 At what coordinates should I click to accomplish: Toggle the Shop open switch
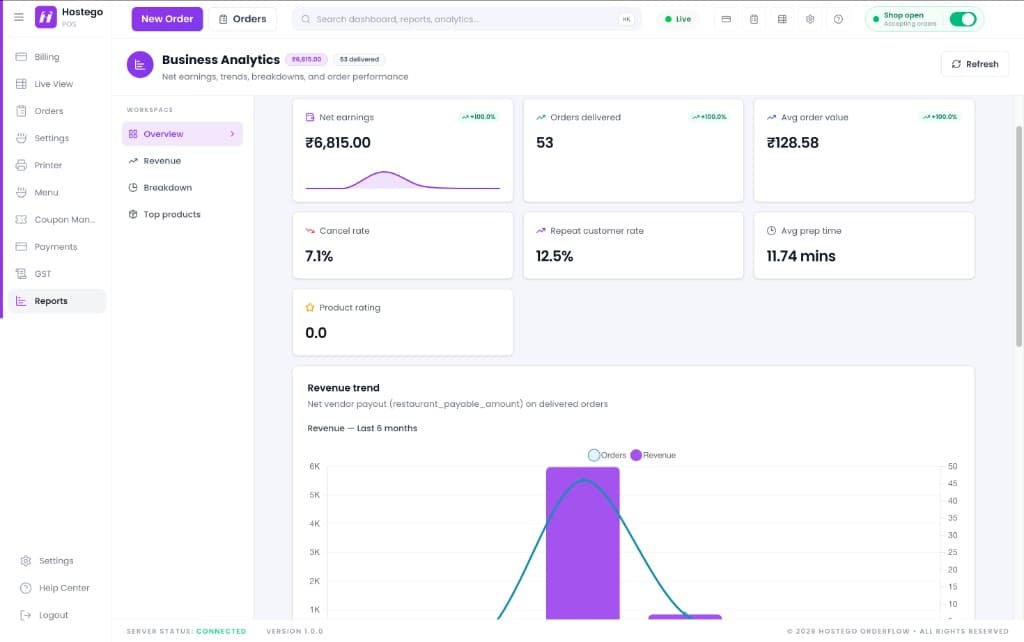tap(963, 19)
